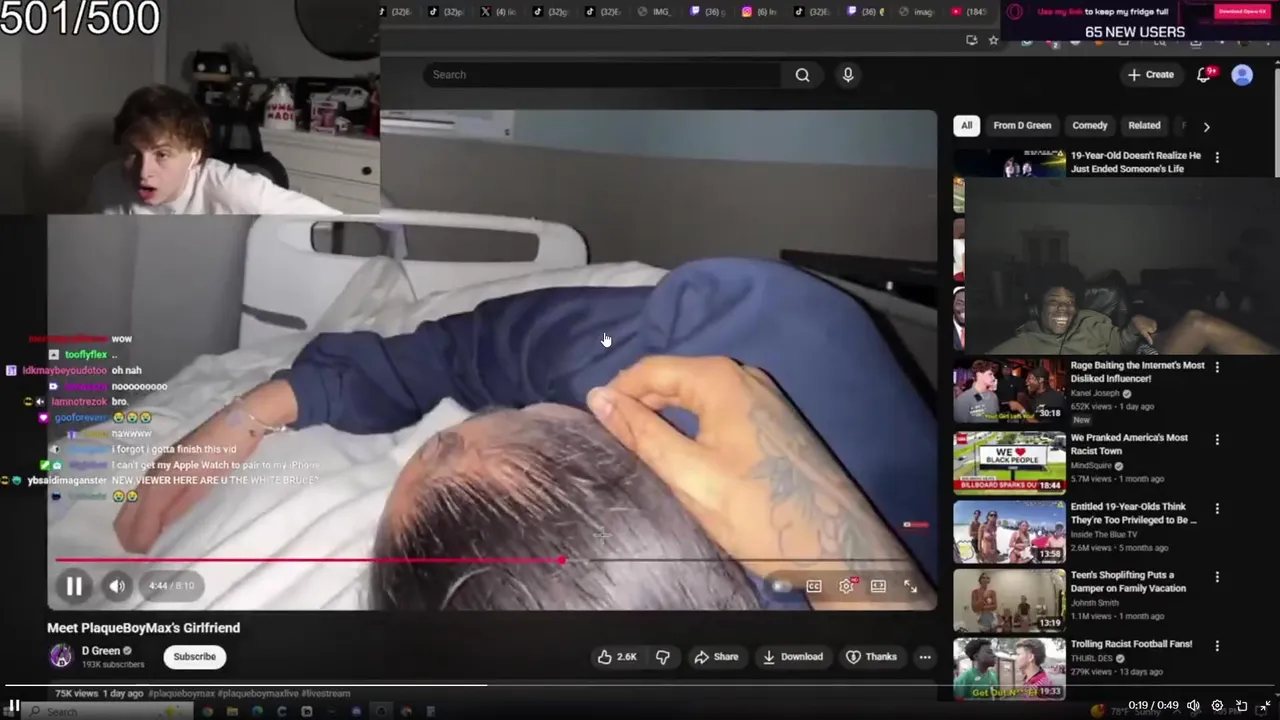Open YouTube player settings gear
The image size is (1280, 720).
(847, 586)
